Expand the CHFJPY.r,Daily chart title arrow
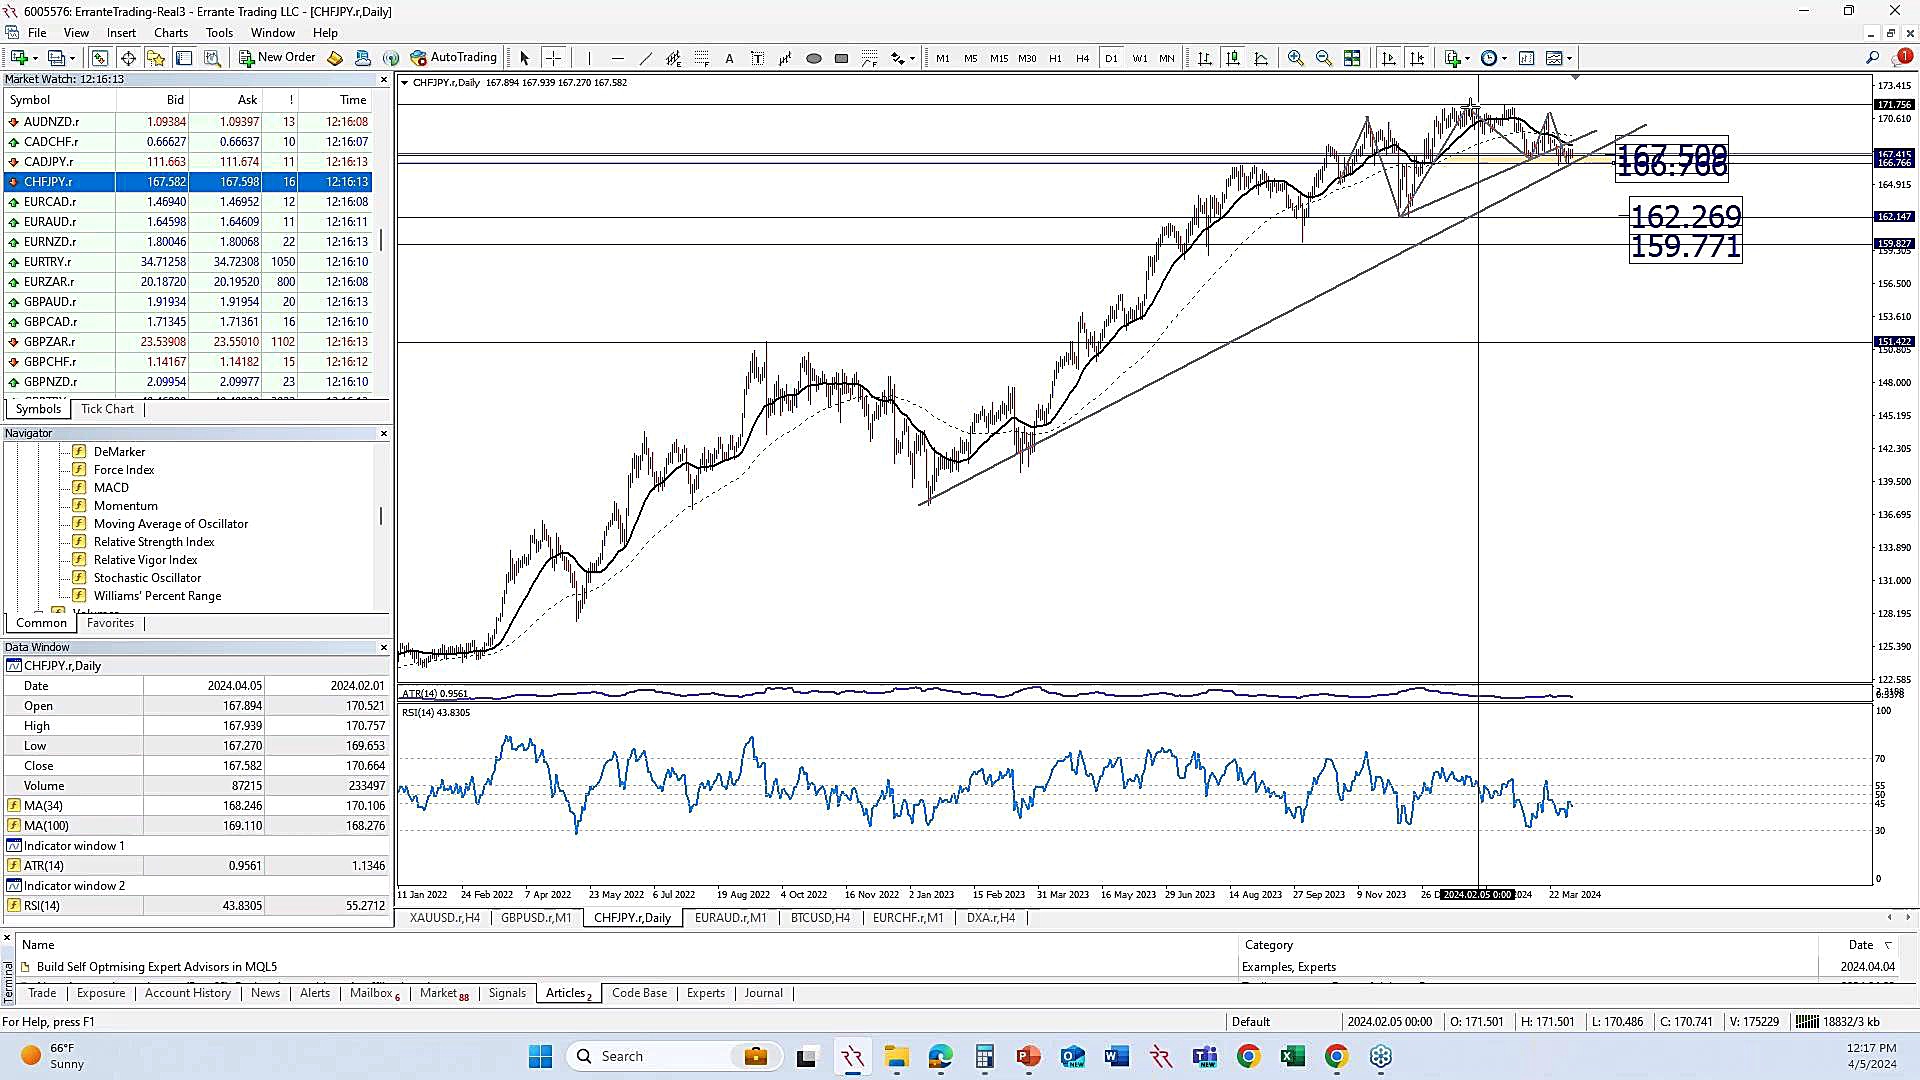 tap(404, 82)
